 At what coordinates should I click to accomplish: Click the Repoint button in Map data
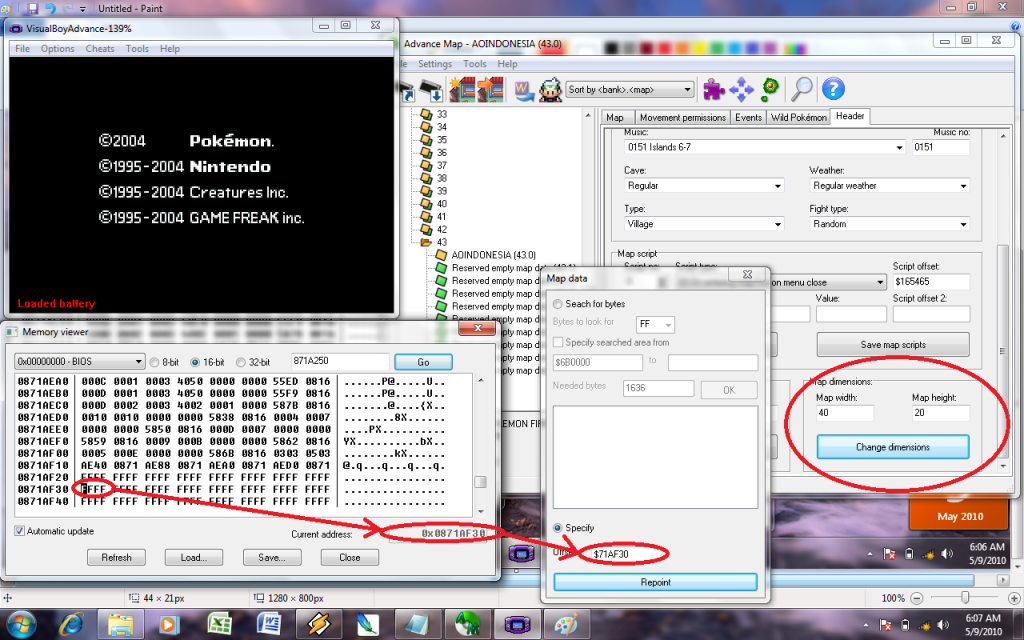coord(655,583)
